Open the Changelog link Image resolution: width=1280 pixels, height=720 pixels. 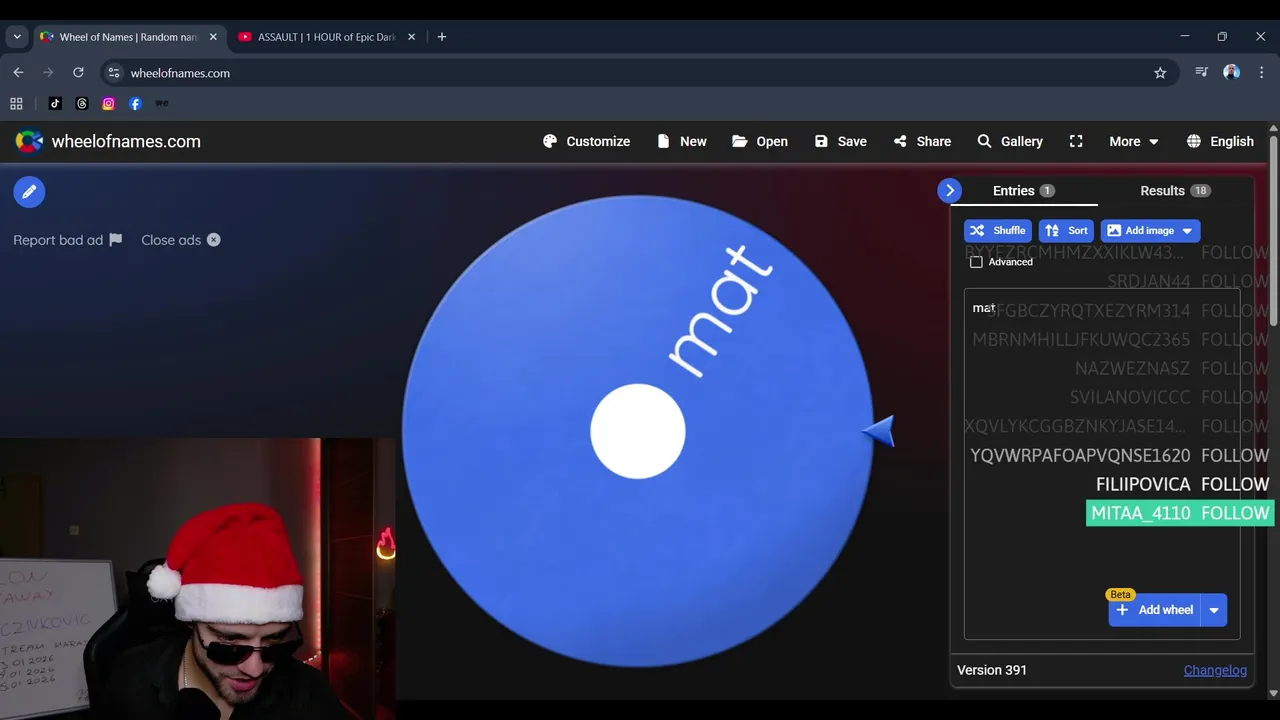point(1215,670)
